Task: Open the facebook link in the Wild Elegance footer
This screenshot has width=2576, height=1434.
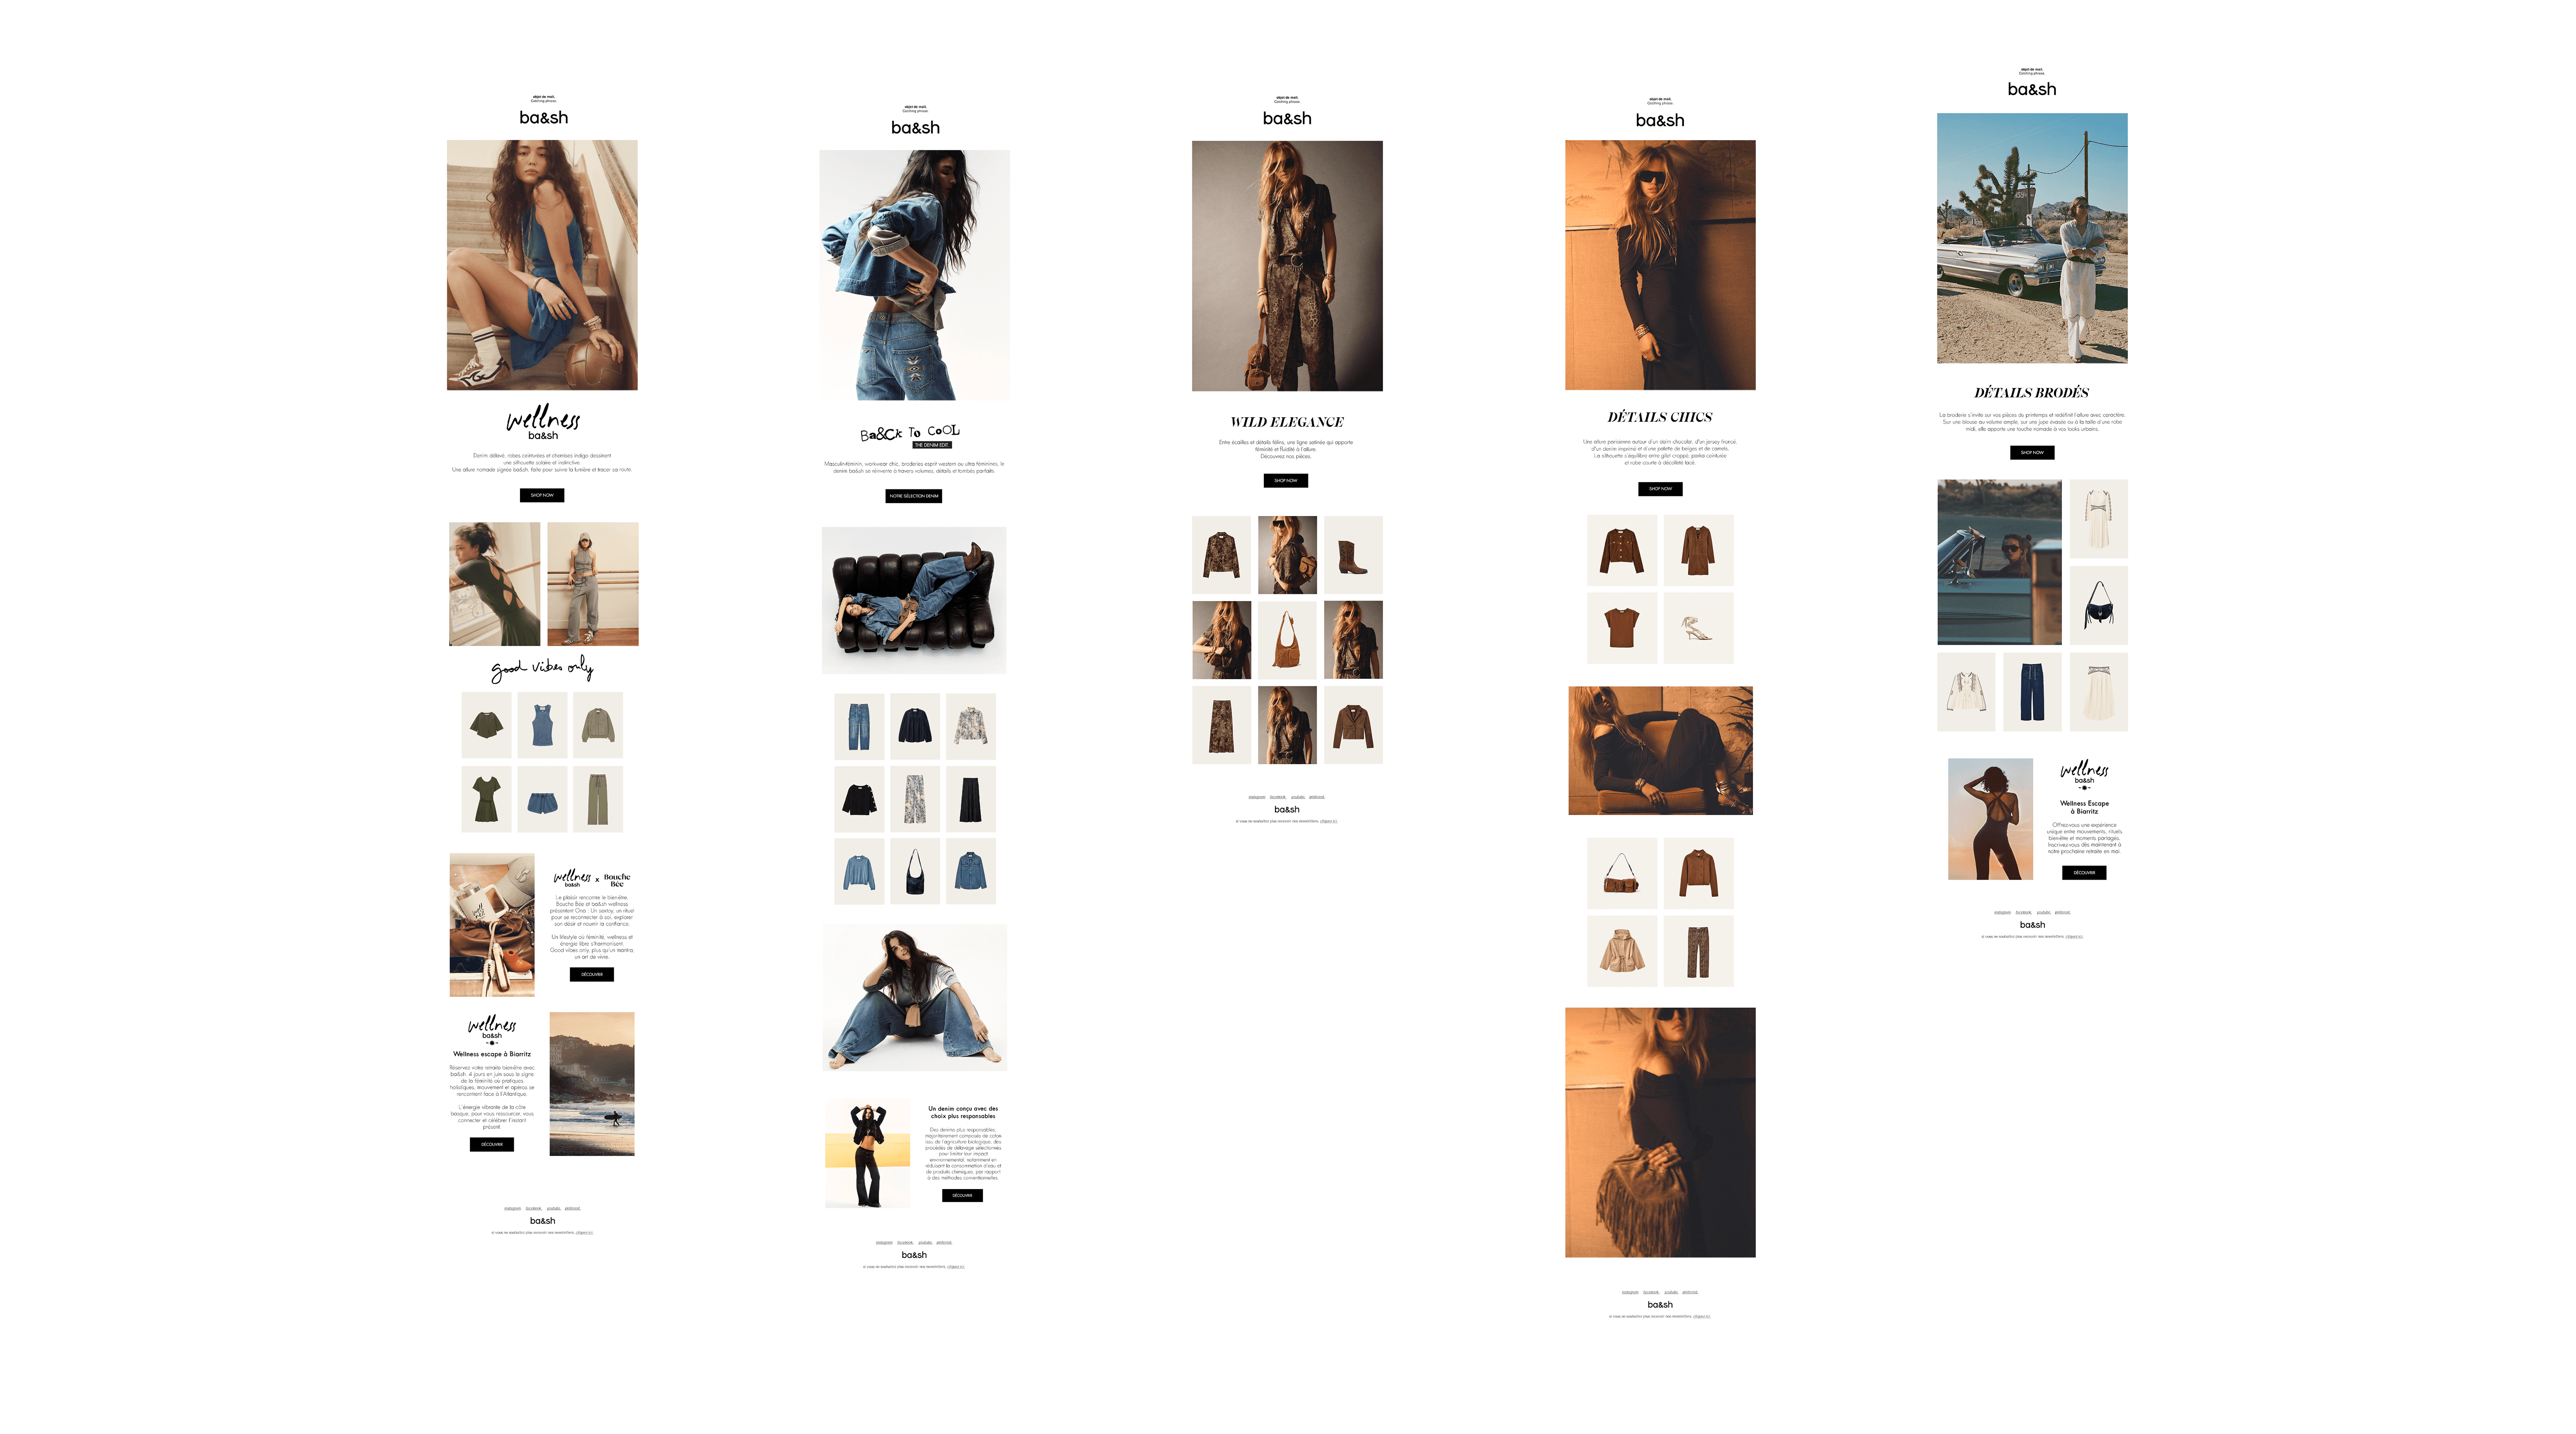Action: (x=1278, y=797)
